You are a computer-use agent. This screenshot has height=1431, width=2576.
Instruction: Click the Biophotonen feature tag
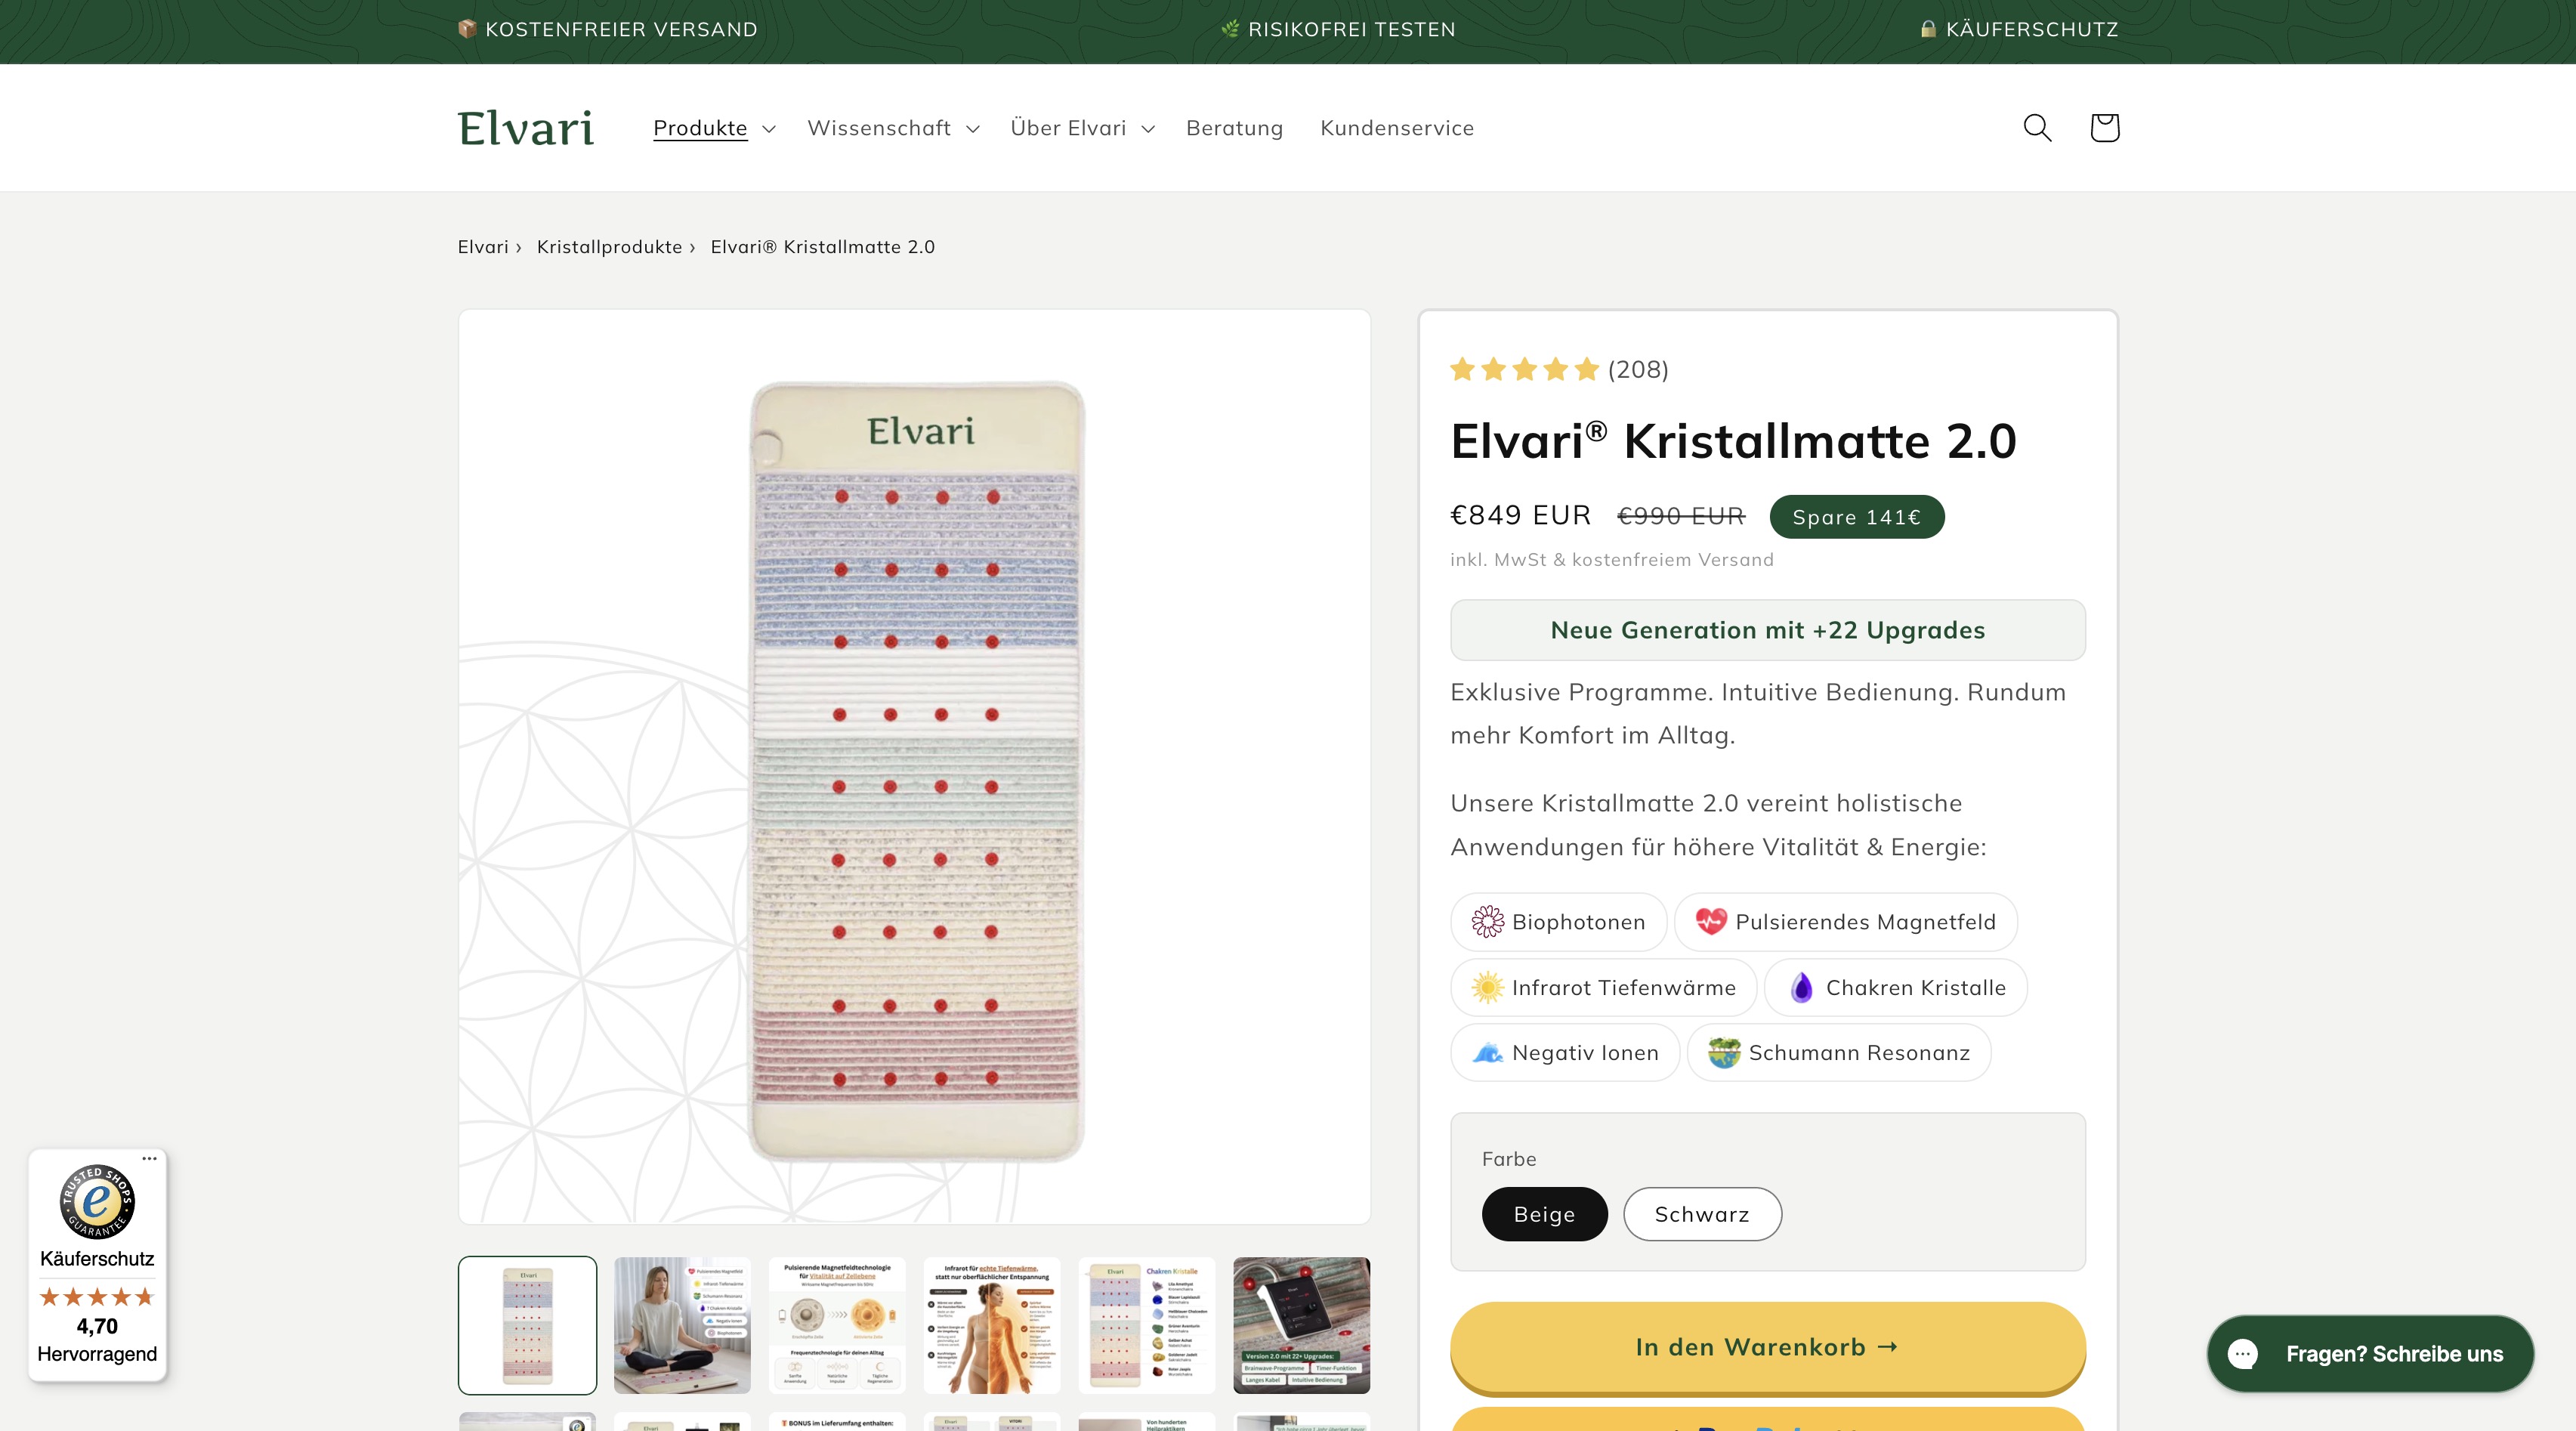[1558, 922]
